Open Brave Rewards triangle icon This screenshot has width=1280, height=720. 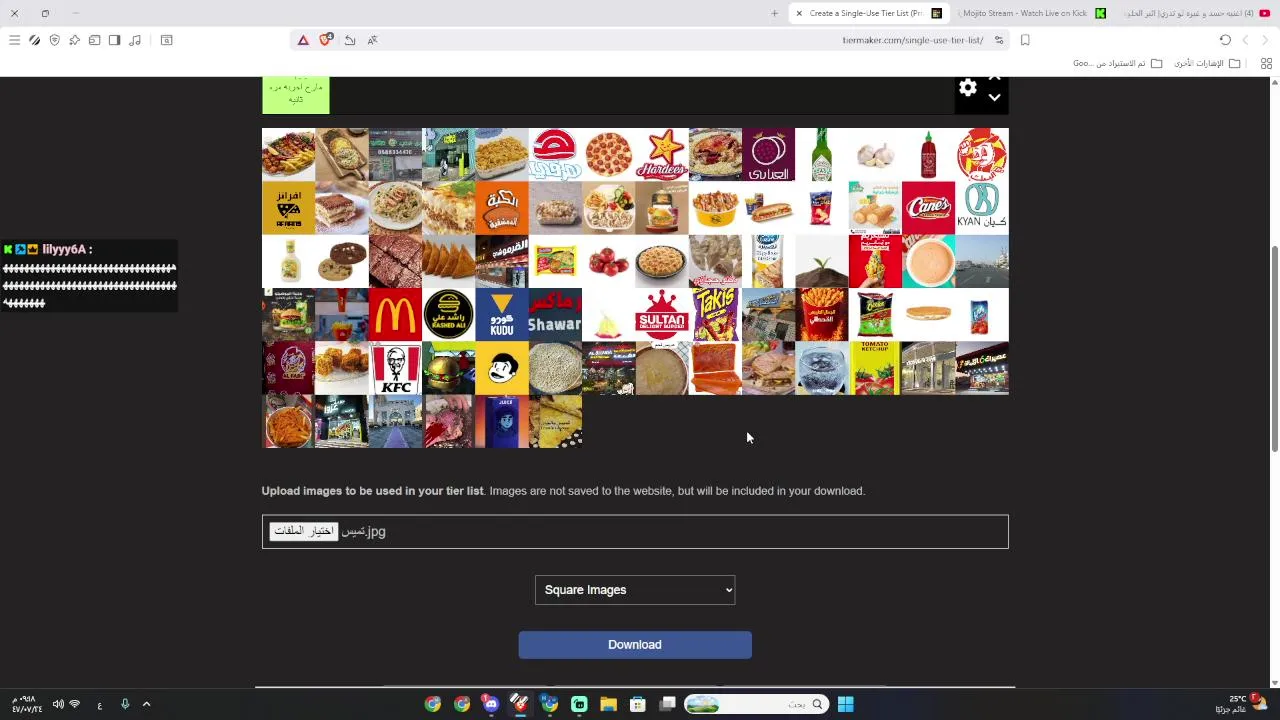303,40
